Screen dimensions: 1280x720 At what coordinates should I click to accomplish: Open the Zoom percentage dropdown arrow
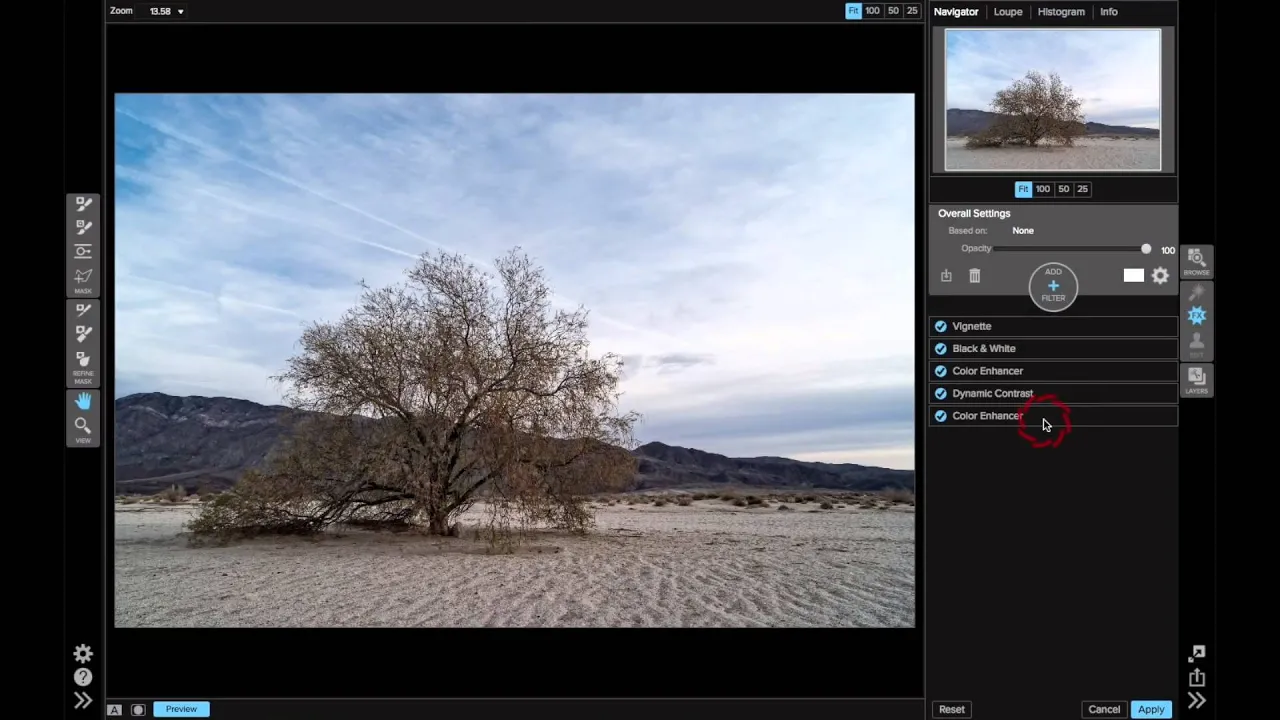pyautogui.click(x=180, y=12)
